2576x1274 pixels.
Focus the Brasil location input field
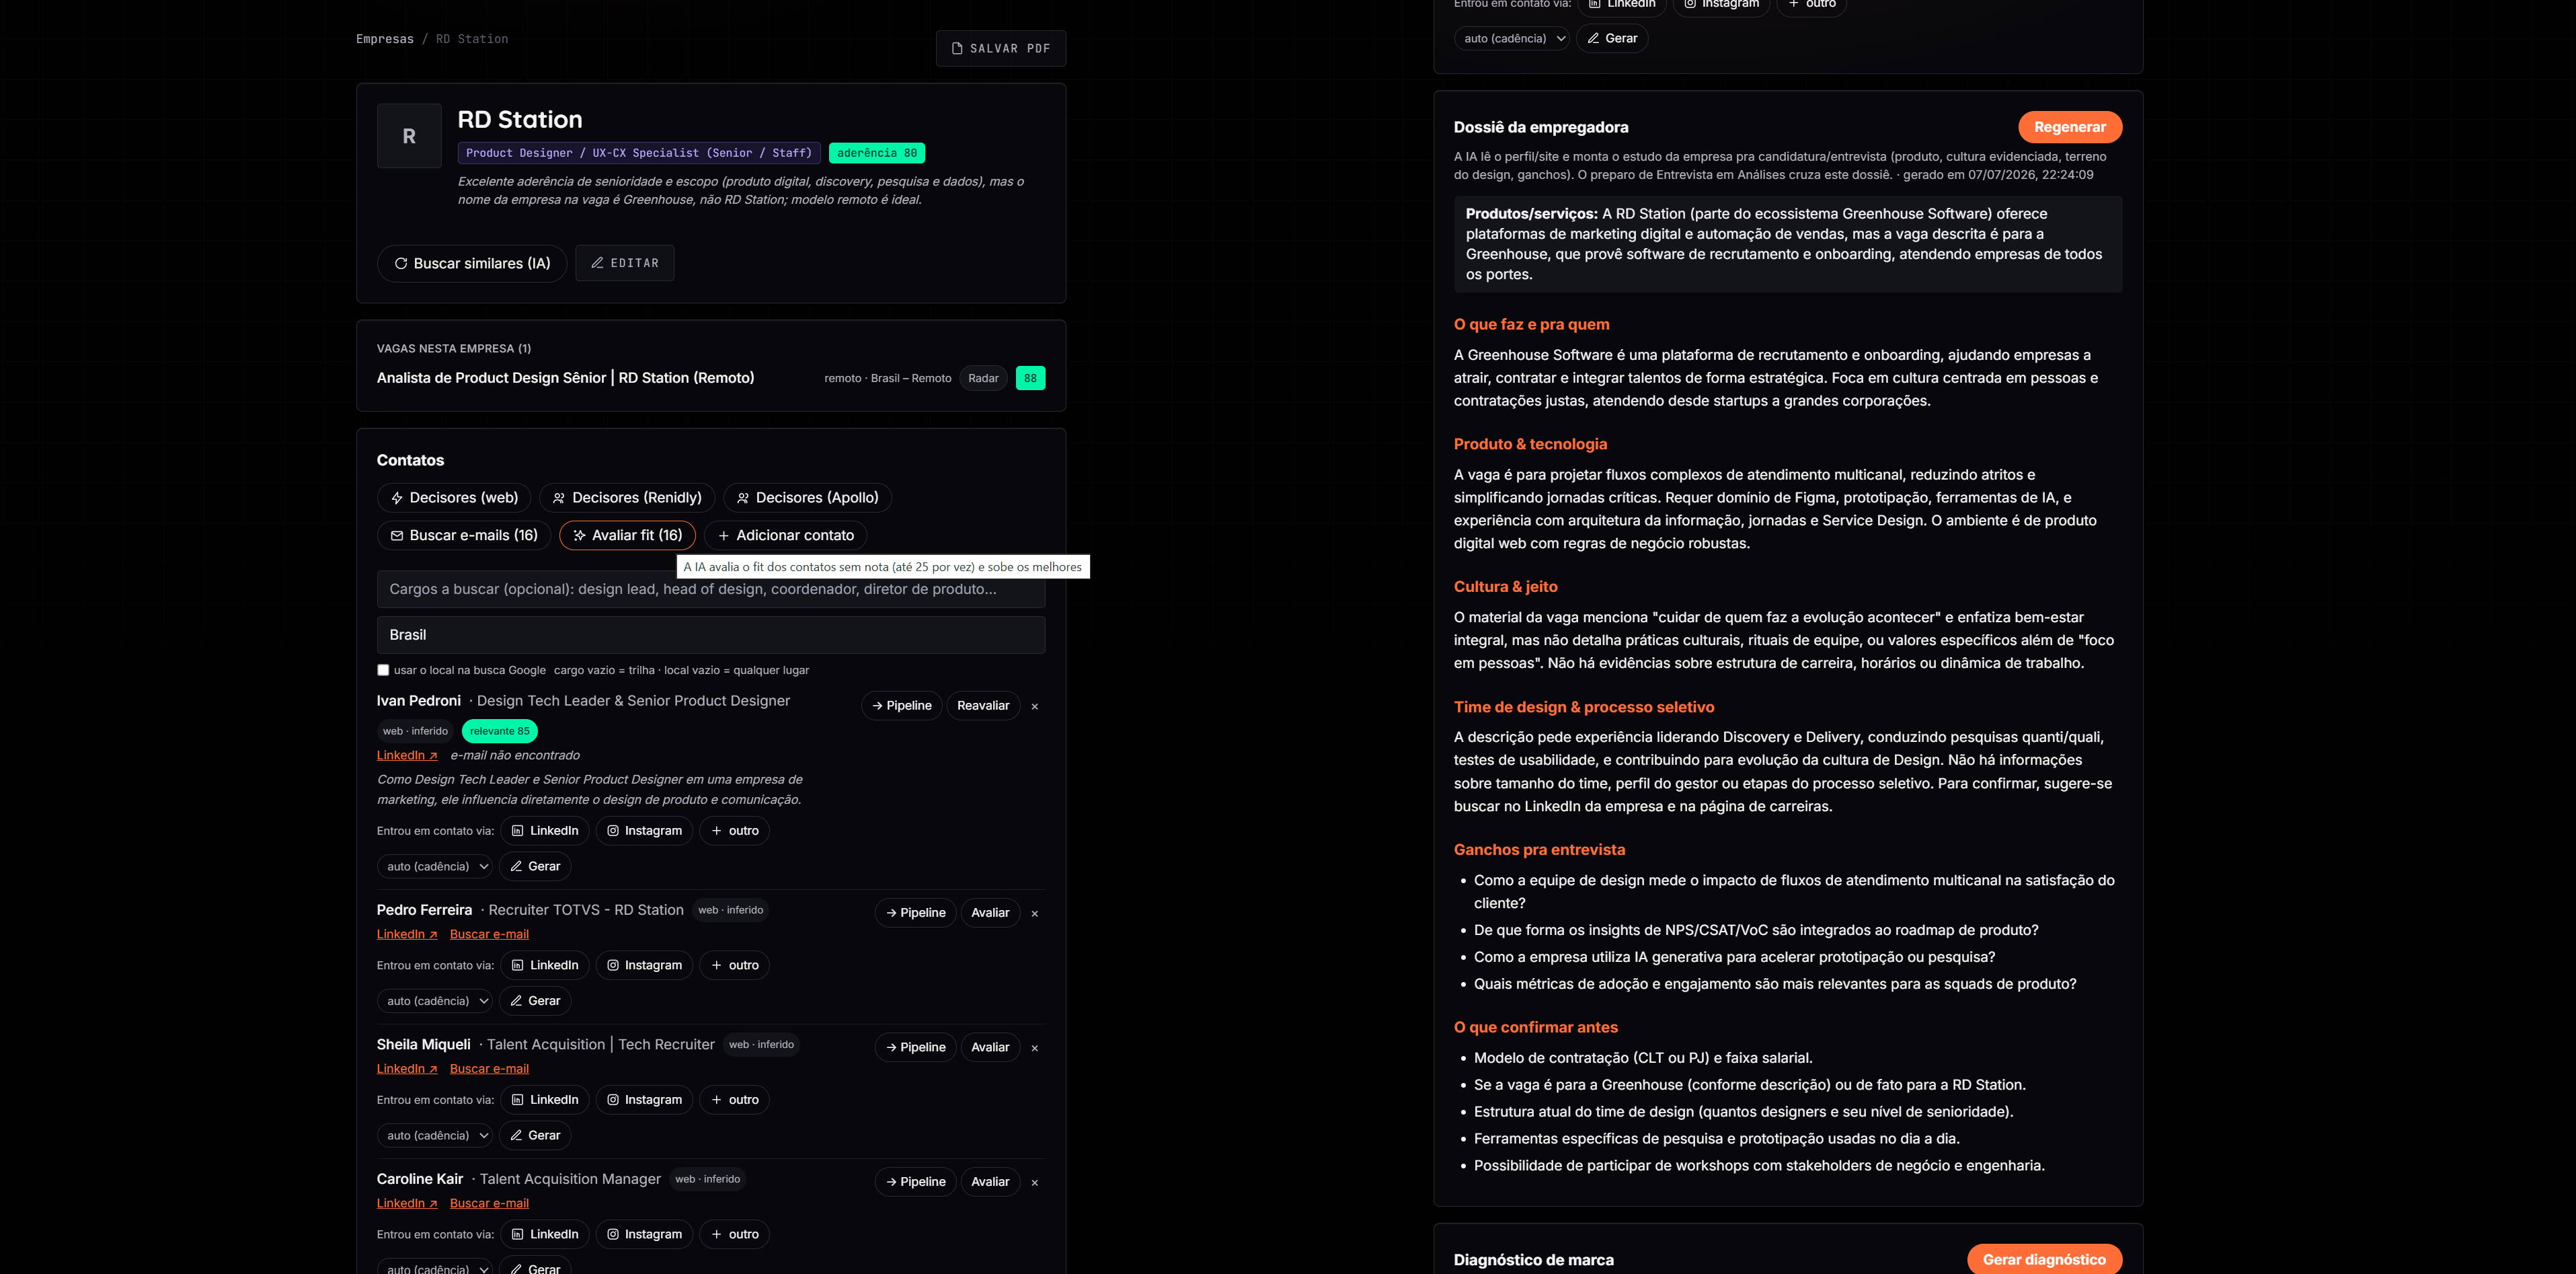pos(711,635)
